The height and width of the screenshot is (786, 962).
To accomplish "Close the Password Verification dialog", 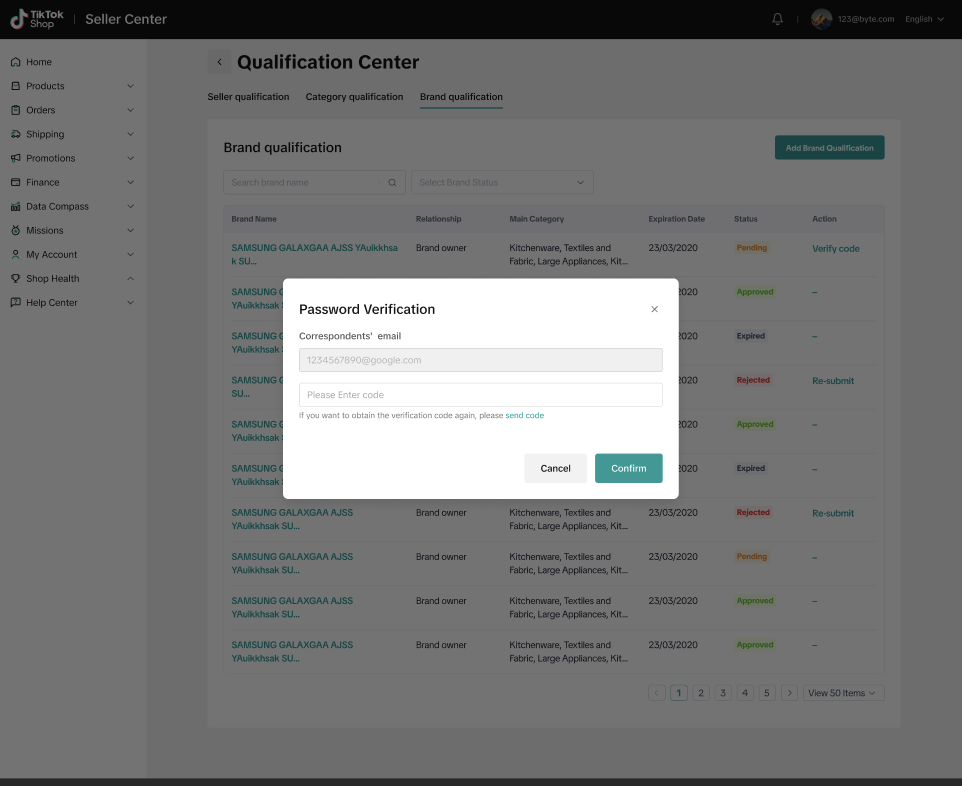I will coord(655,309).
